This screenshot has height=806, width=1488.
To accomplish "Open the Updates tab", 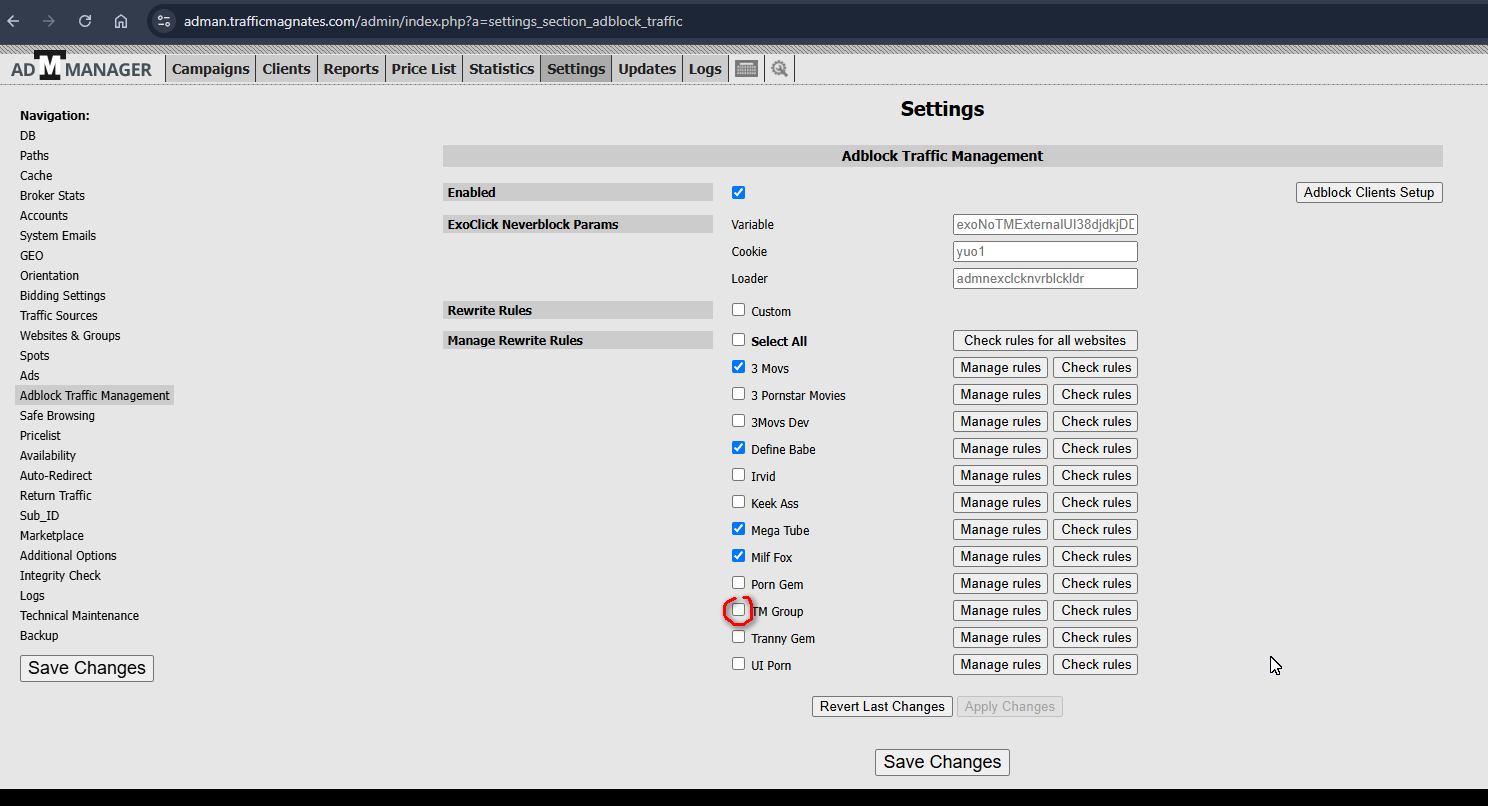I will coord(647,68).
